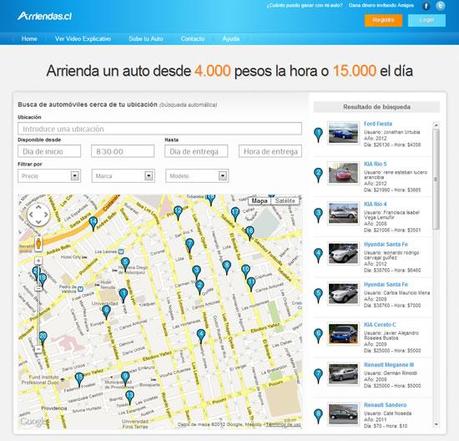Click the KIA Cerato C car thumbnail
459x441 pixels.
[343, 333]
